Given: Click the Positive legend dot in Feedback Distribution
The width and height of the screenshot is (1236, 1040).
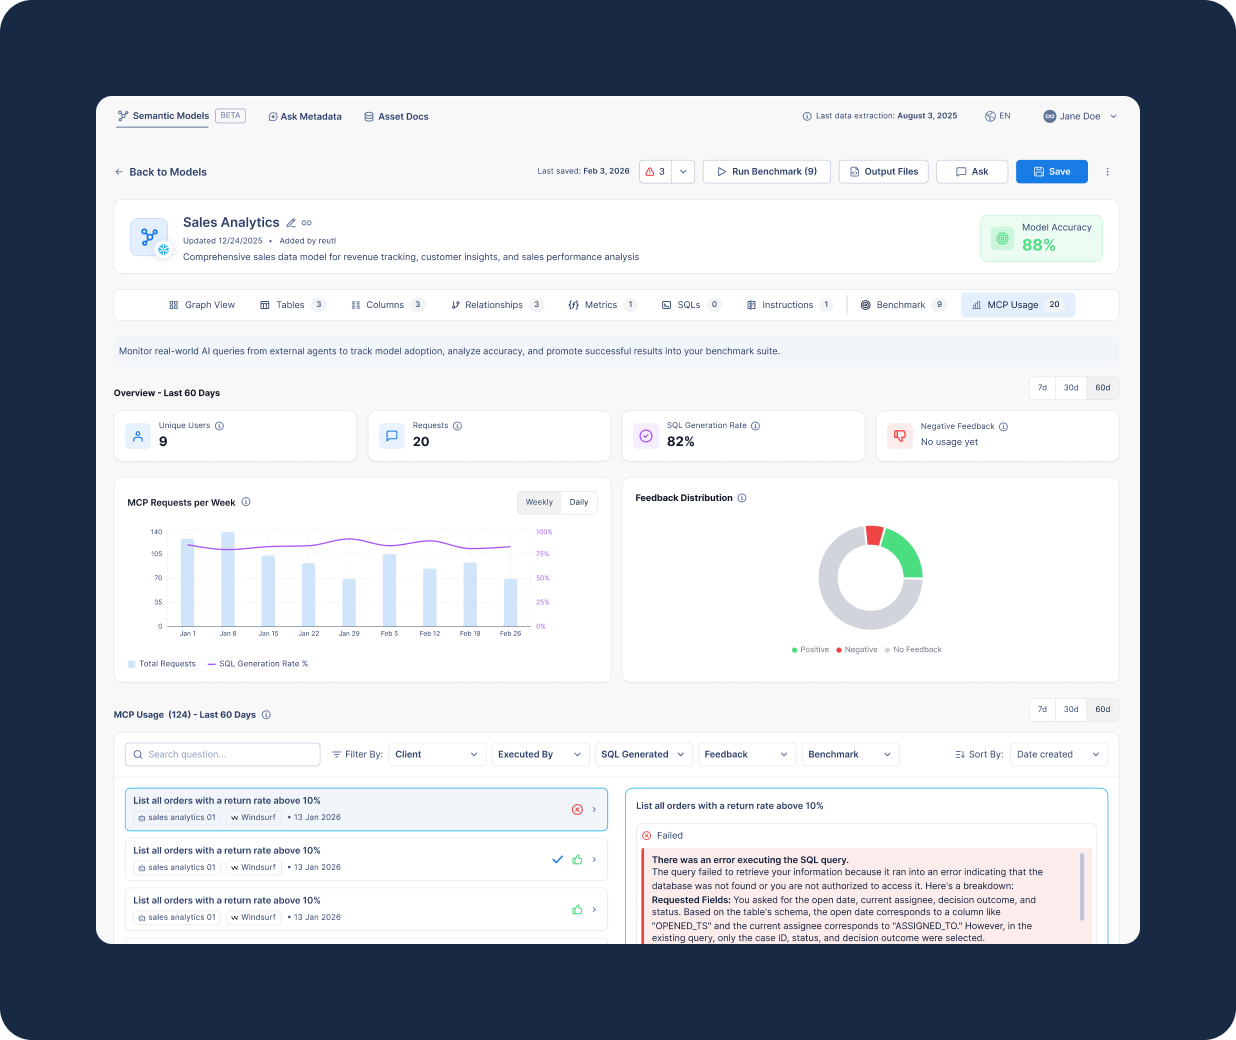Looking at the screenshot, I should [795, 650].
